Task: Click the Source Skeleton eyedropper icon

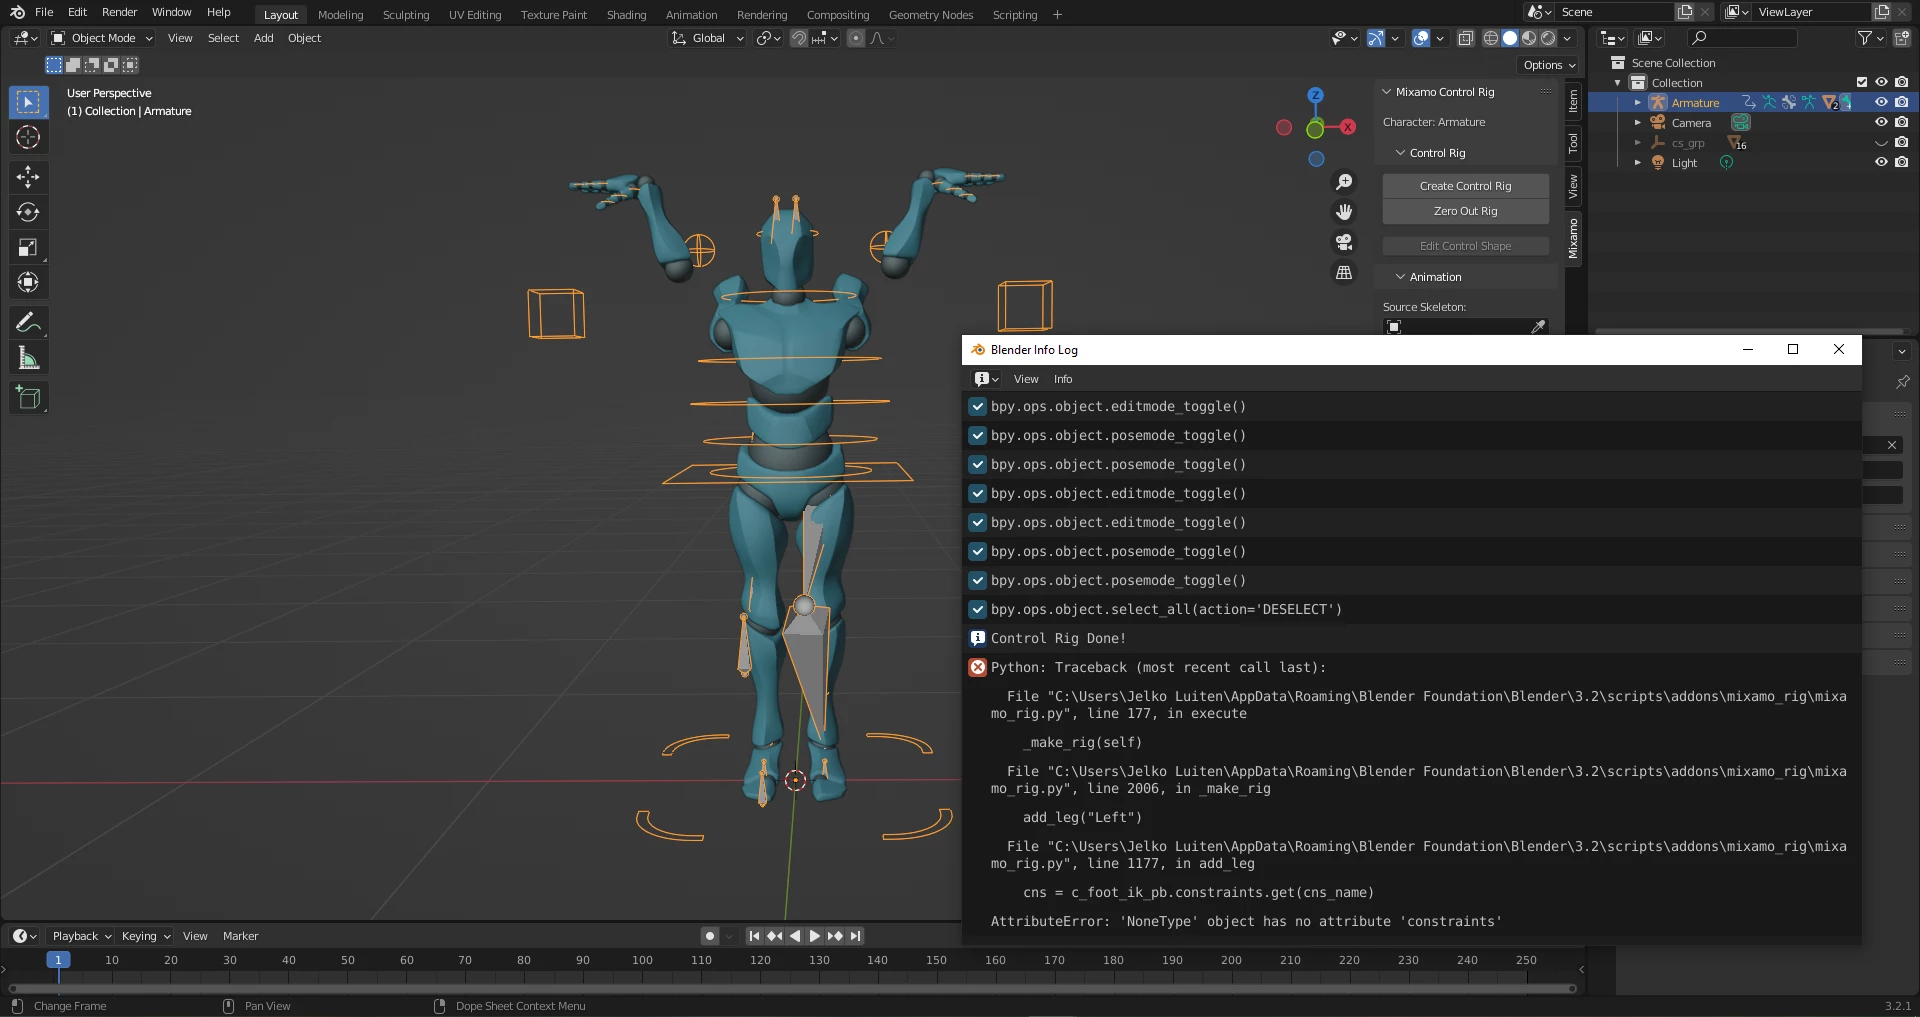Action: point(1538,327)
